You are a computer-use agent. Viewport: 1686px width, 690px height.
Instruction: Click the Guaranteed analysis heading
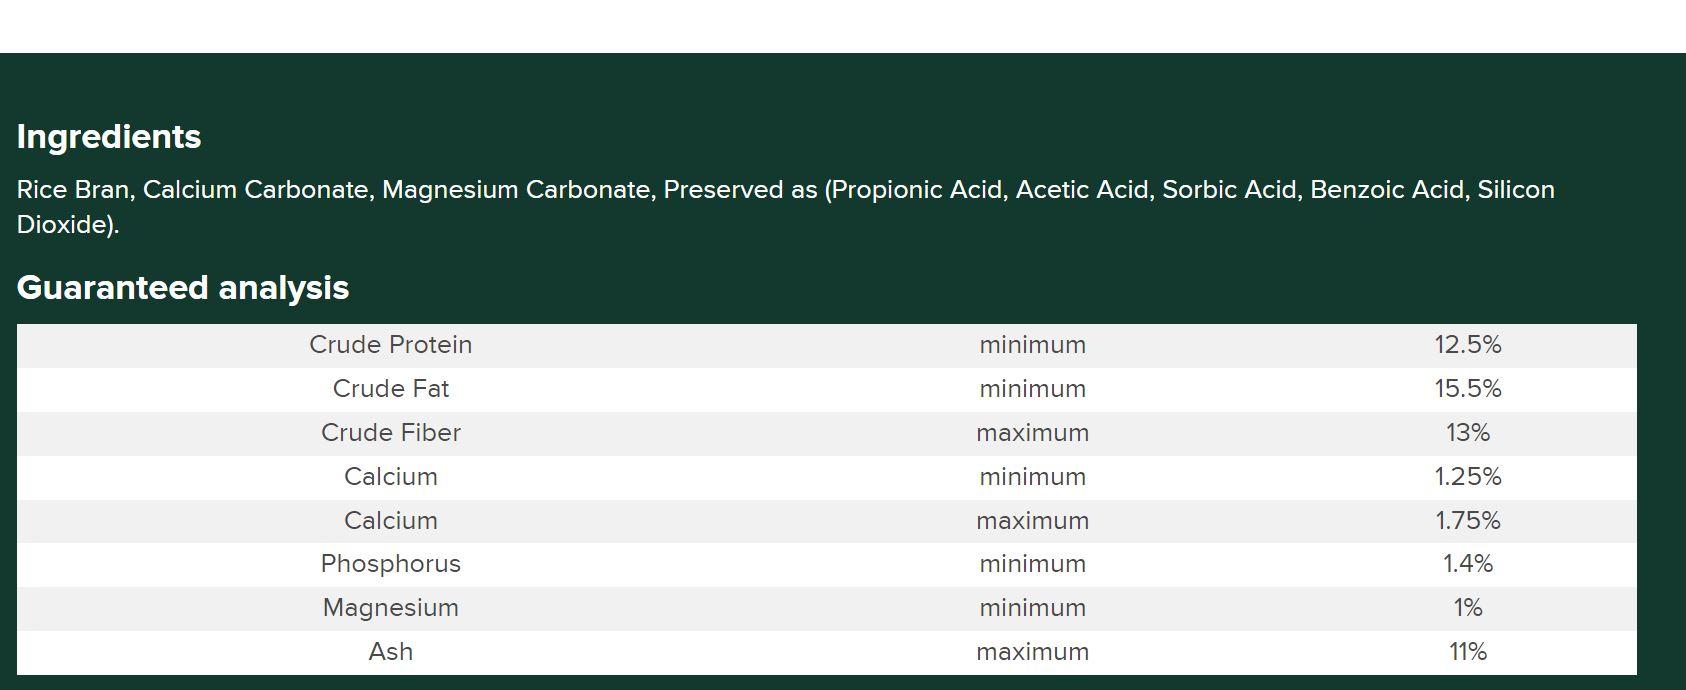pos(183,288)
